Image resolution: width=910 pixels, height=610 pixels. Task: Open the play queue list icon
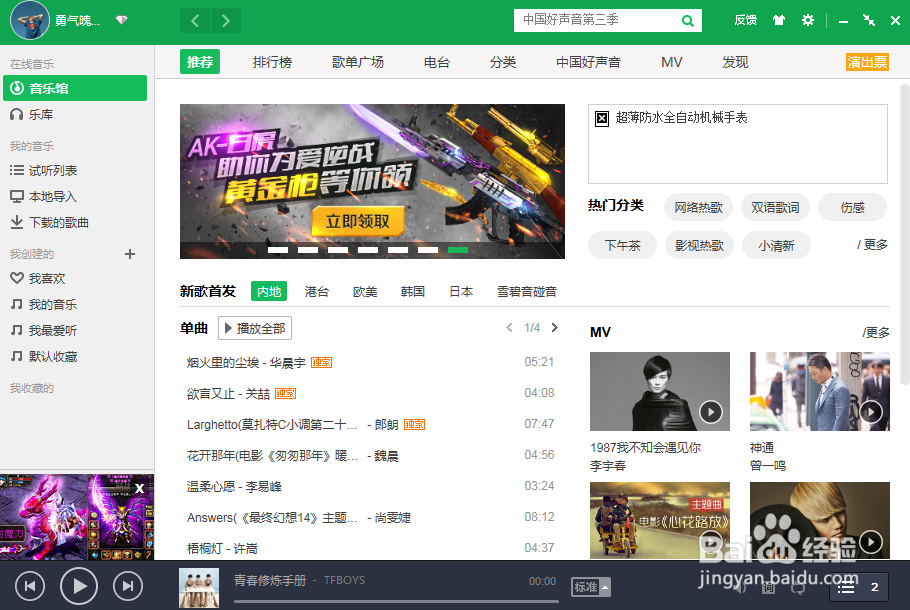point(846,587)
